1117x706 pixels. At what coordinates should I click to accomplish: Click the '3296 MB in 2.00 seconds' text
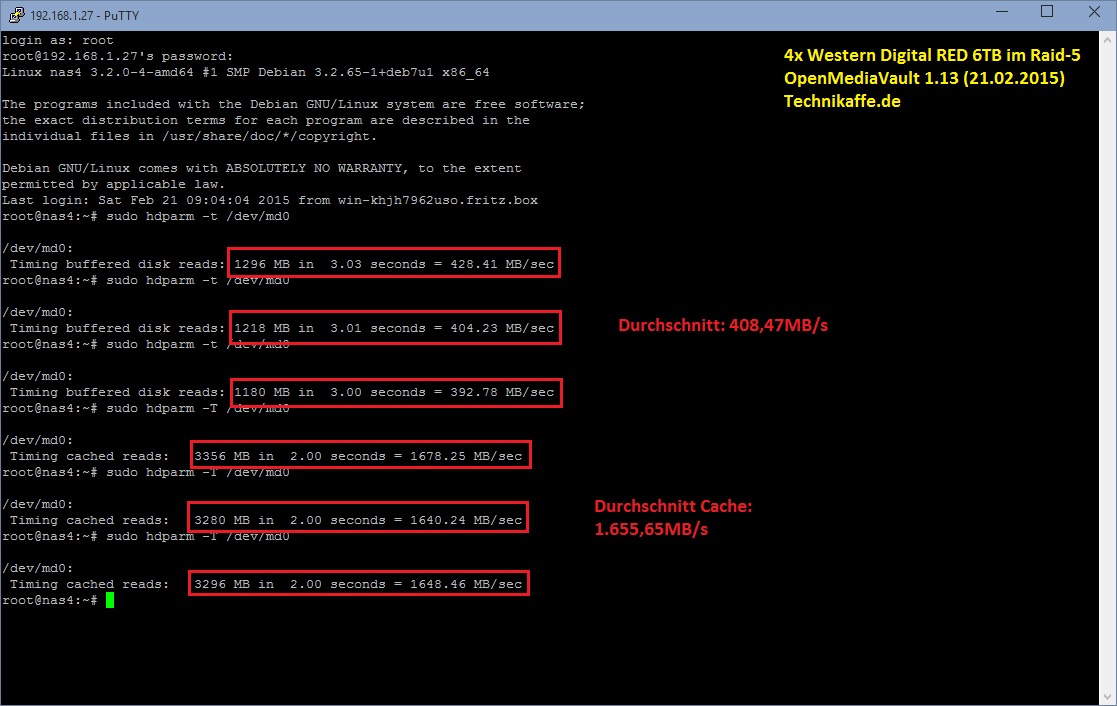pos(290,584)
